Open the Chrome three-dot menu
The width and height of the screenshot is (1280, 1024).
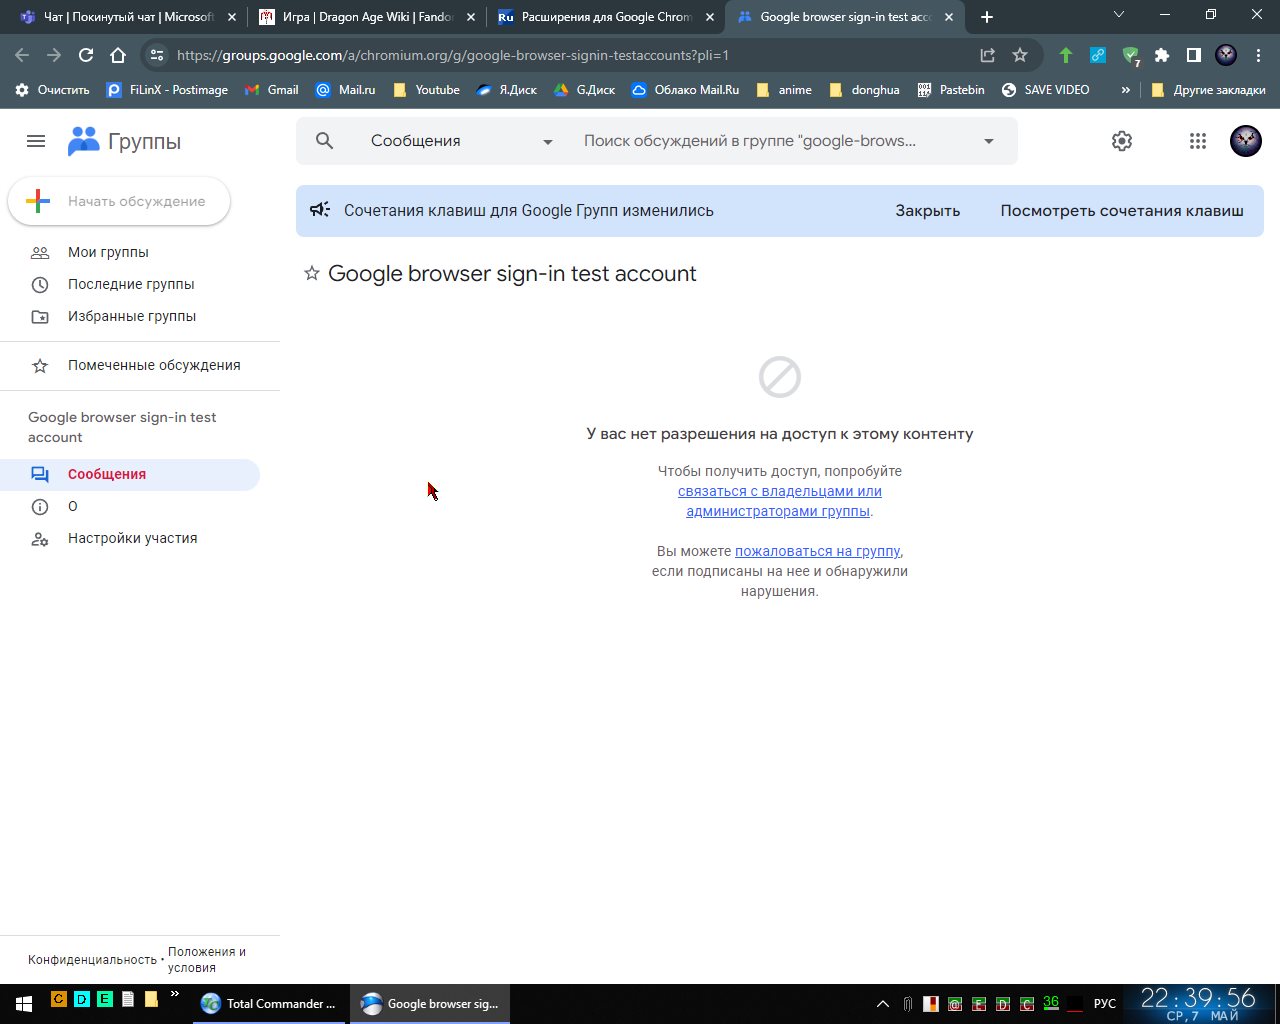(x=1258, y=55)
